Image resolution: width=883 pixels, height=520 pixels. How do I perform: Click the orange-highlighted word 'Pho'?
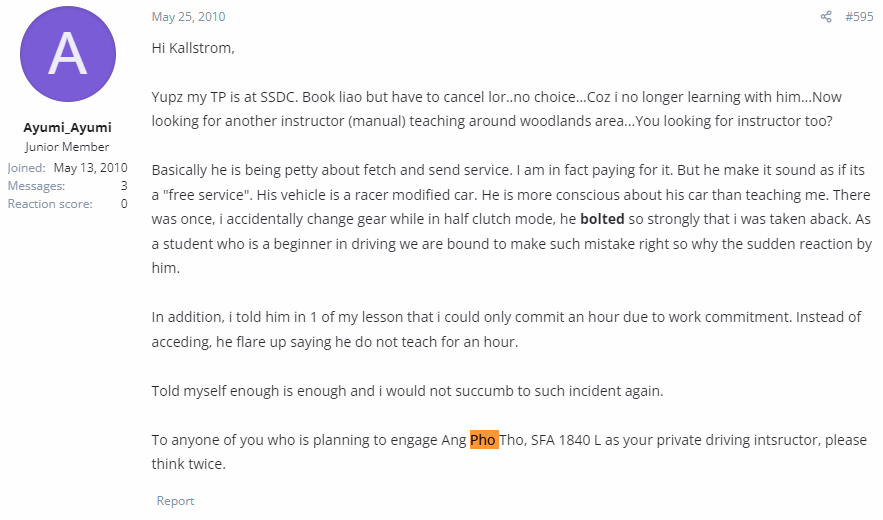click(x=484, y=439)
